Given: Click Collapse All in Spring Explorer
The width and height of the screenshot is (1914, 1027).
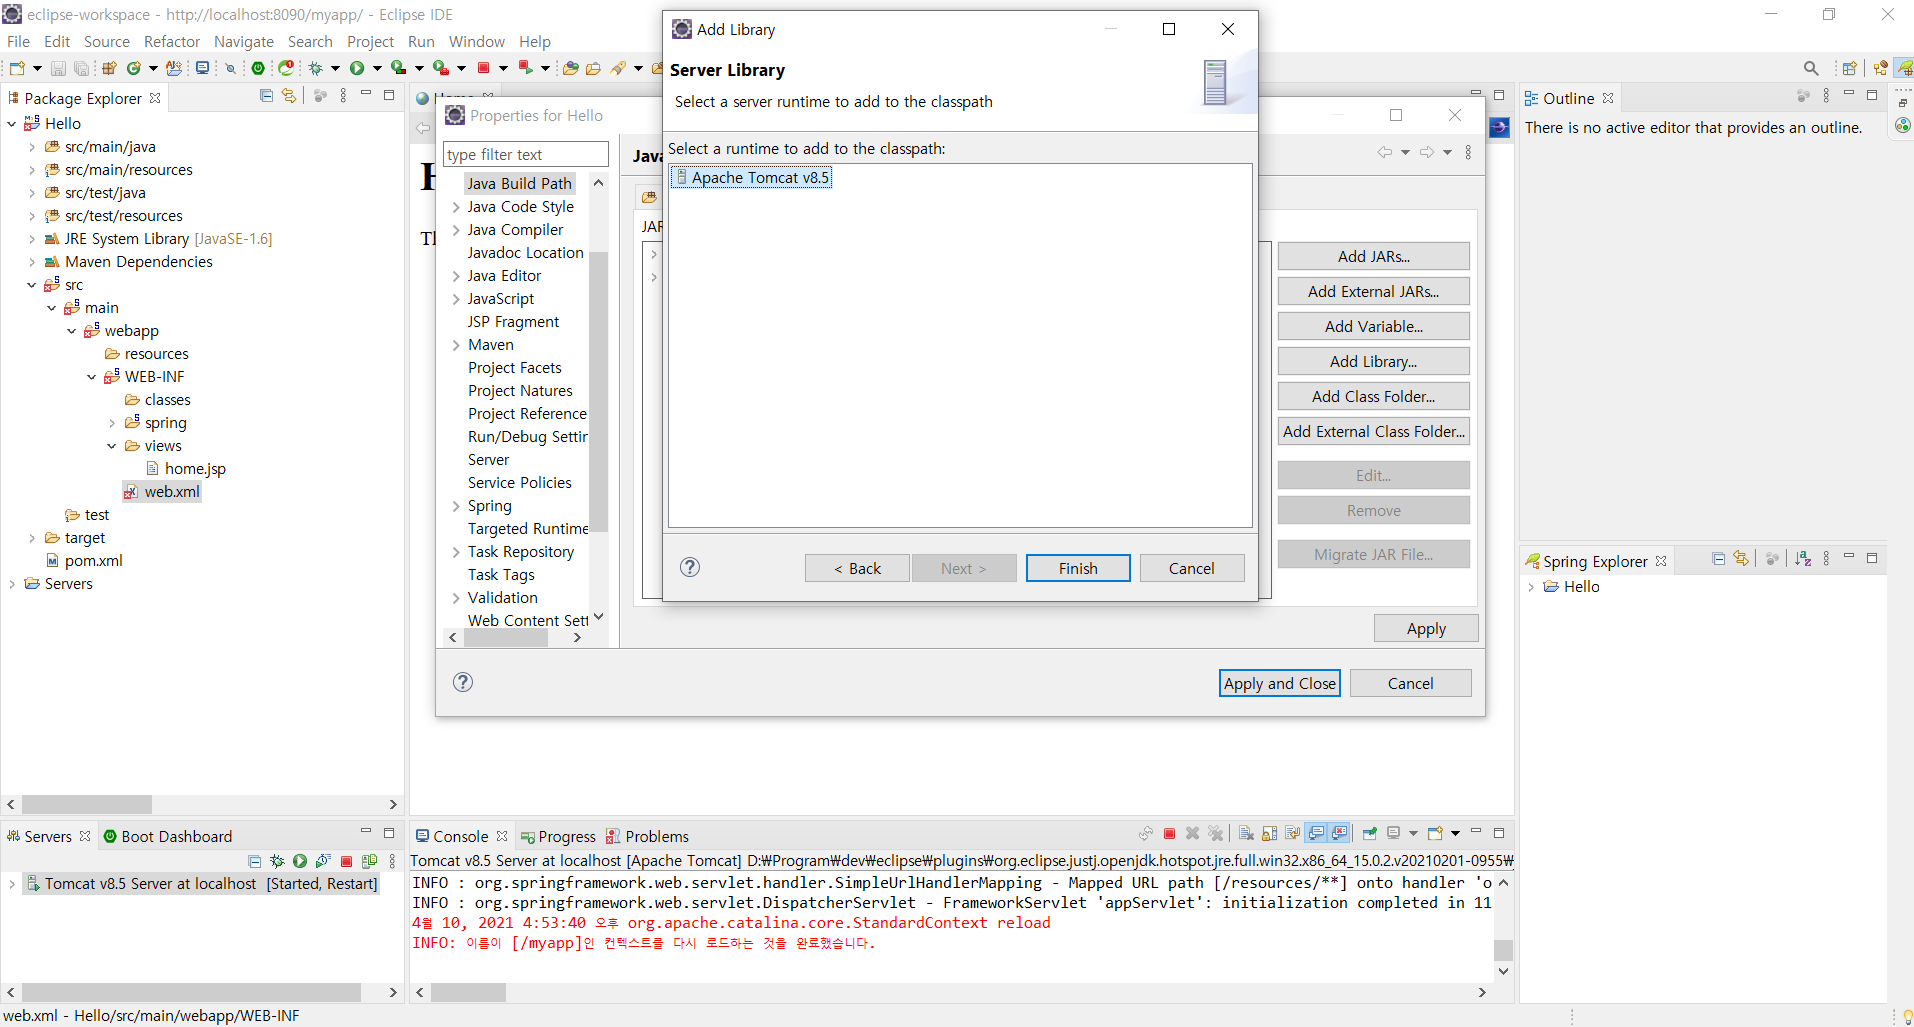Looking at the screenshot, I should (1718, 559).
